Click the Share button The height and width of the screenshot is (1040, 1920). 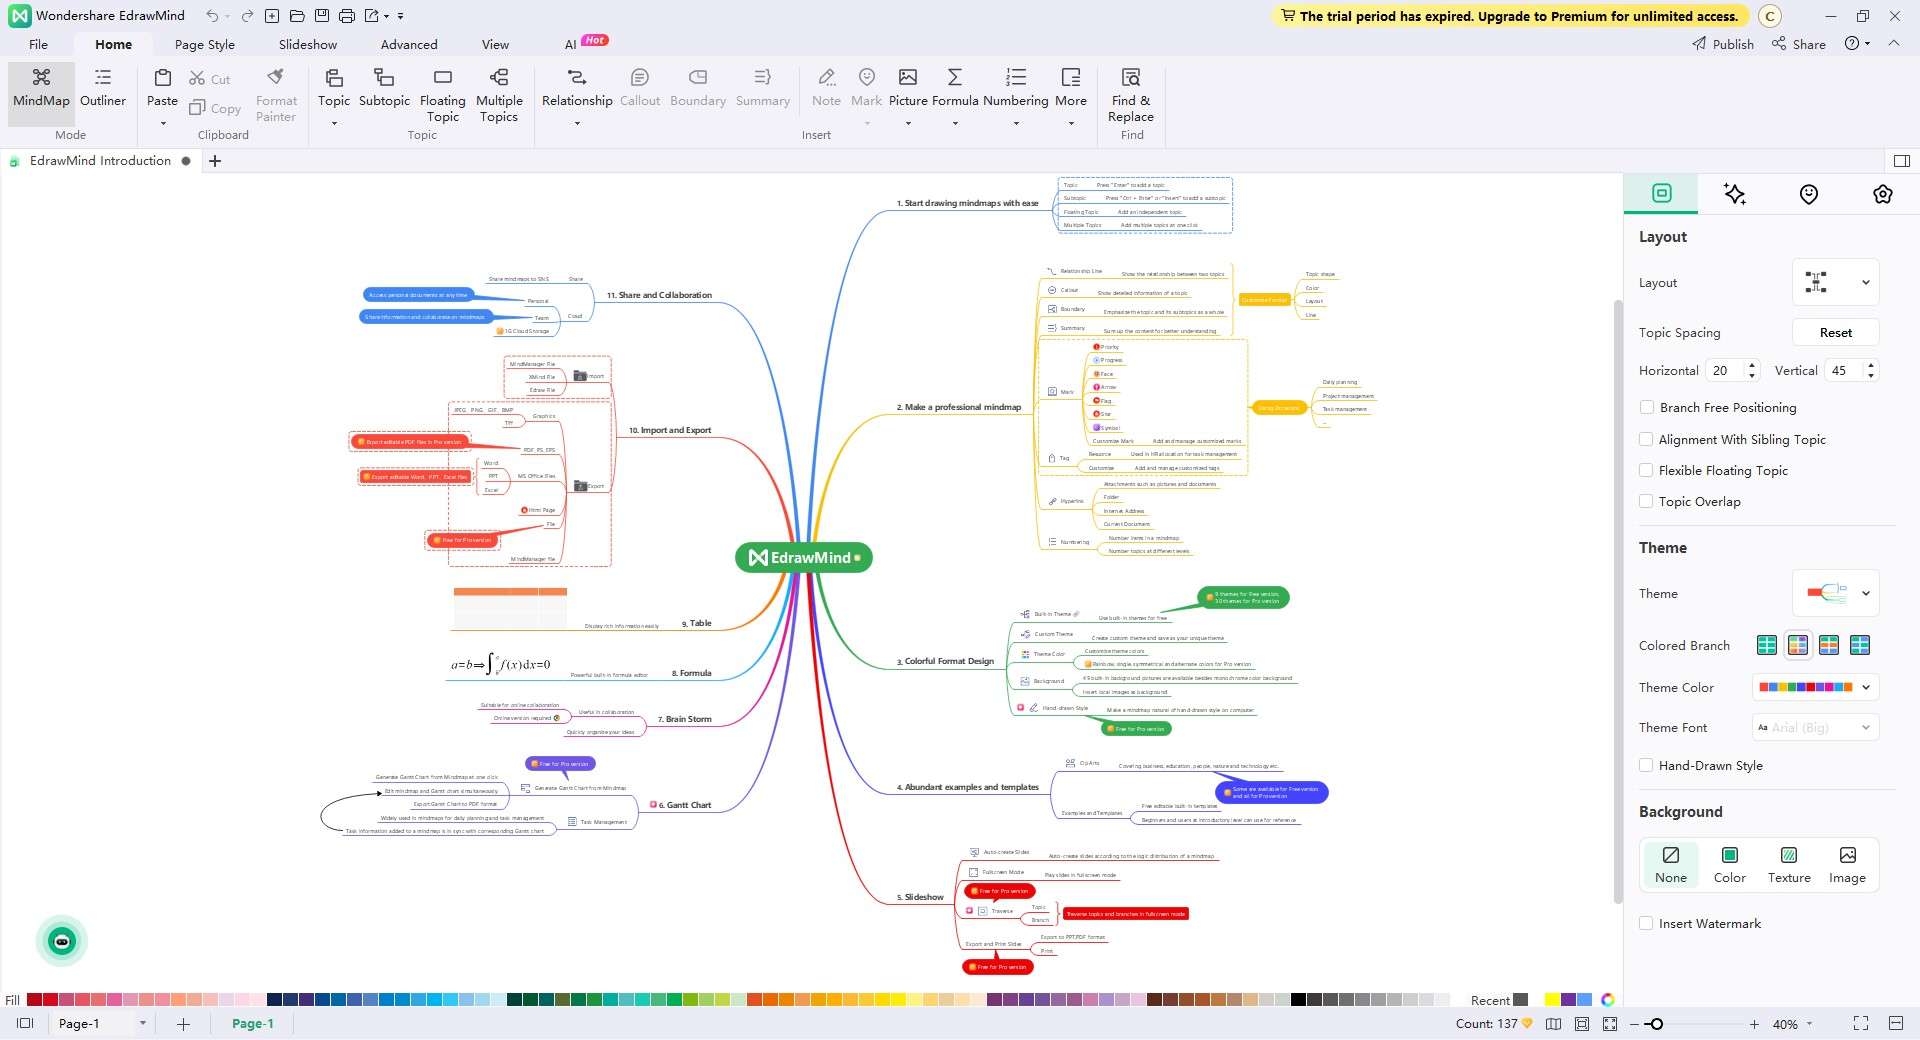click(1799, 44)
